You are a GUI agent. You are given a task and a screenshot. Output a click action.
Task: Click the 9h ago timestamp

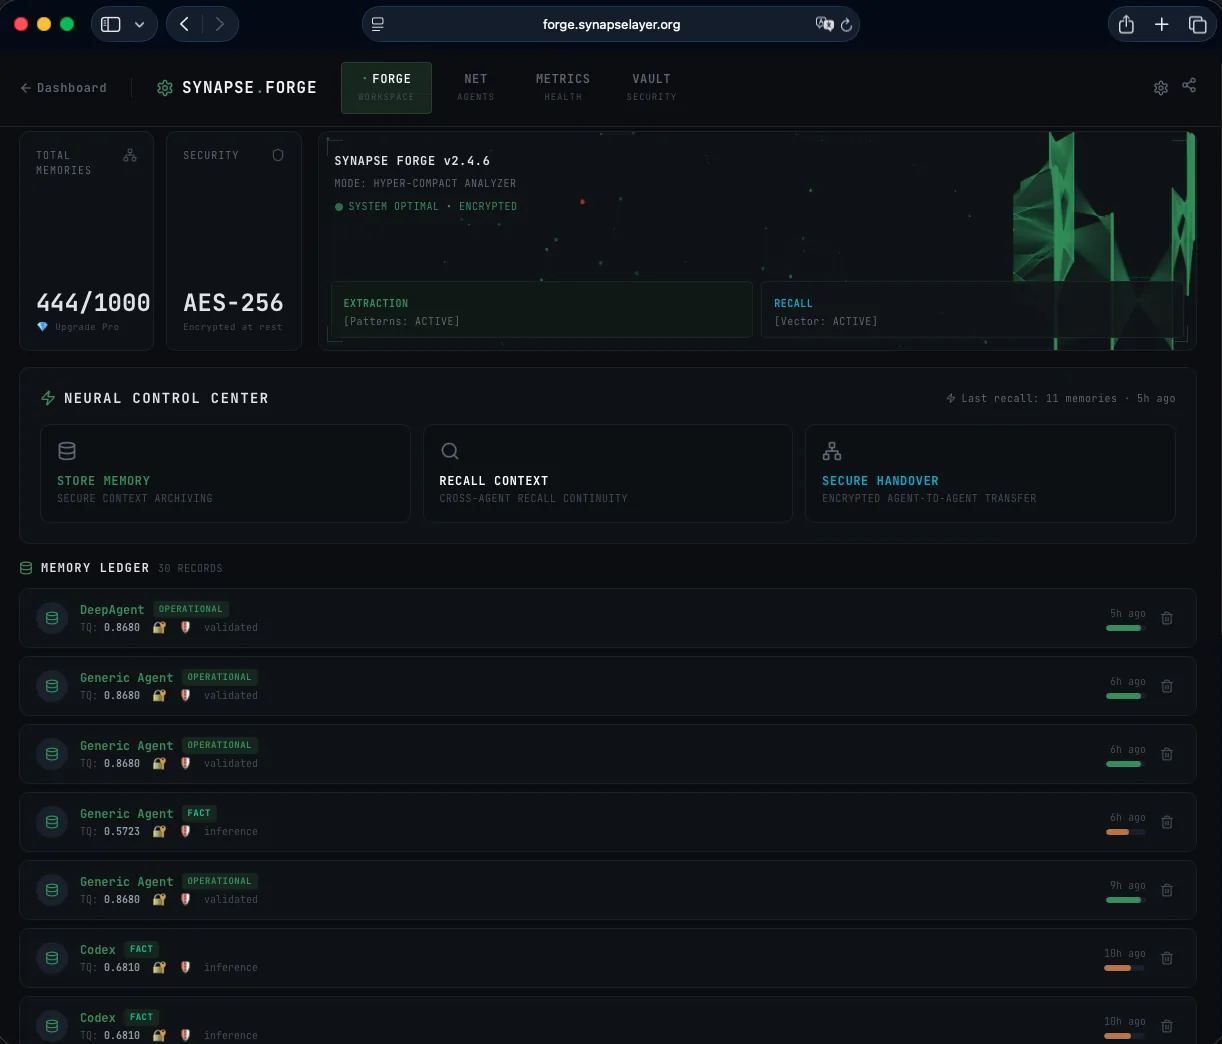point(1128,886)
